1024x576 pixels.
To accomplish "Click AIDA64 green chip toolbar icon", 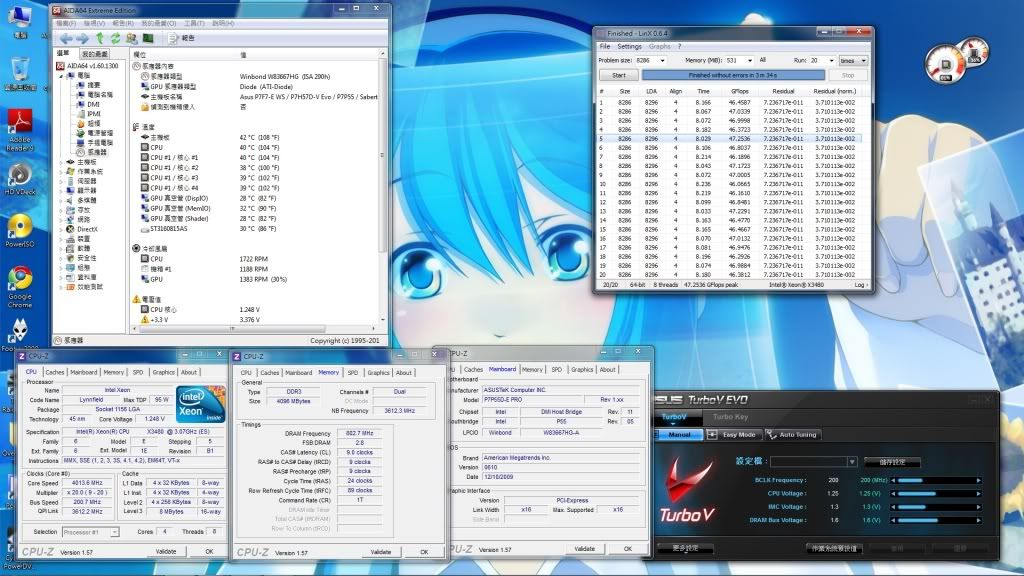I will 148,39.
